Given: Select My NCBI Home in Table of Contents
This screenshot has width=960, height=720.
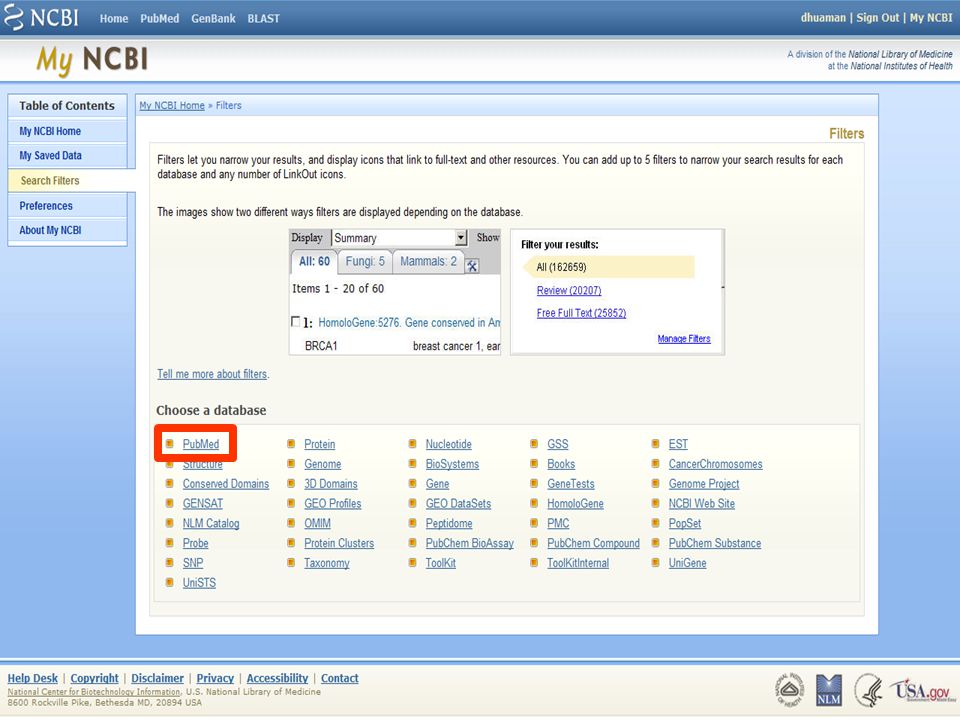Looking at the screenshot, I should tap(67, 131).
